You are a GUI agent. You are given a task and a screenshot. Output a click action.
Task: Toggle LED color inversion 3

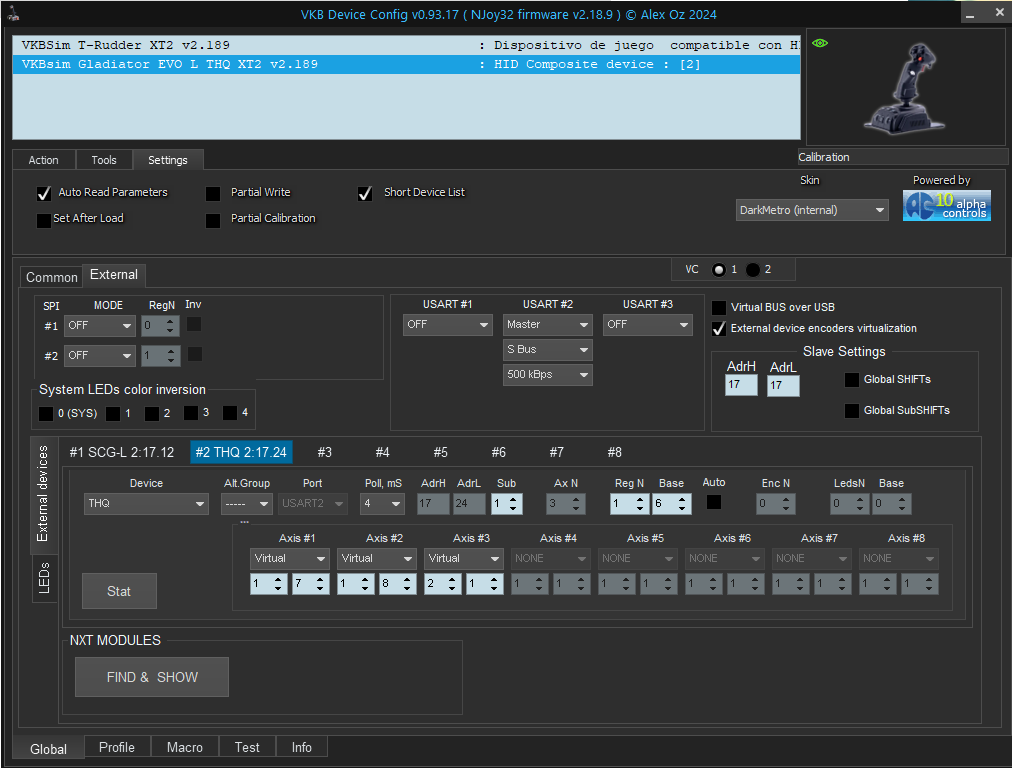point(191,412)
